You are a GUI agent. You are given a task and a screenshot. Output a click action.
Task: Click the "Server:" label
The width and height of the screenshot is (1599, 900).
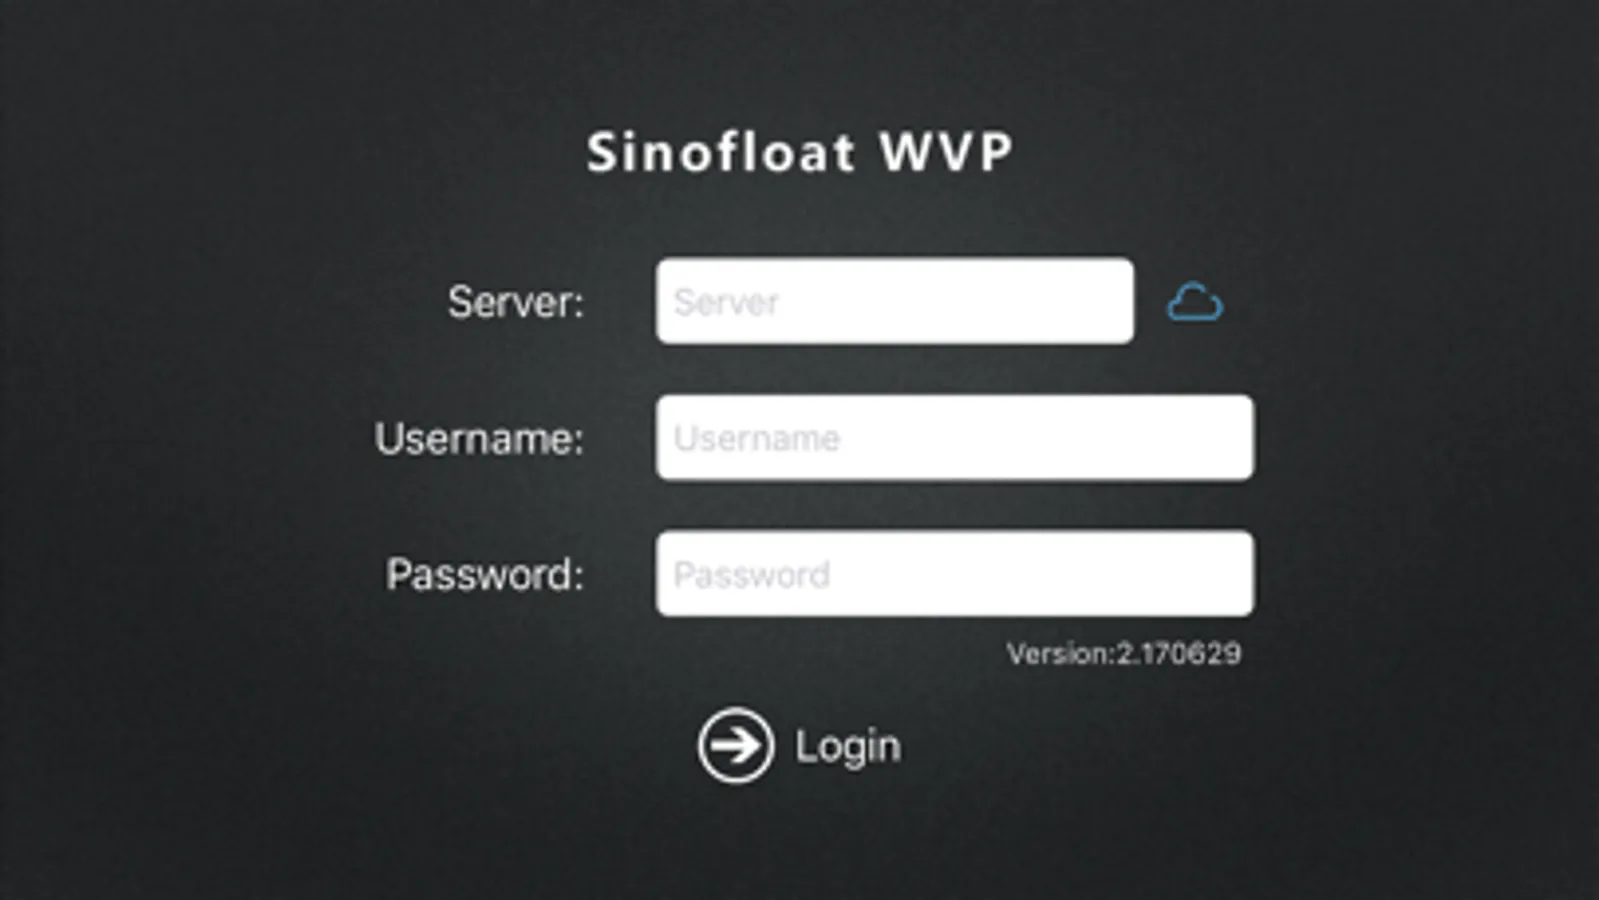pos(515,302)
